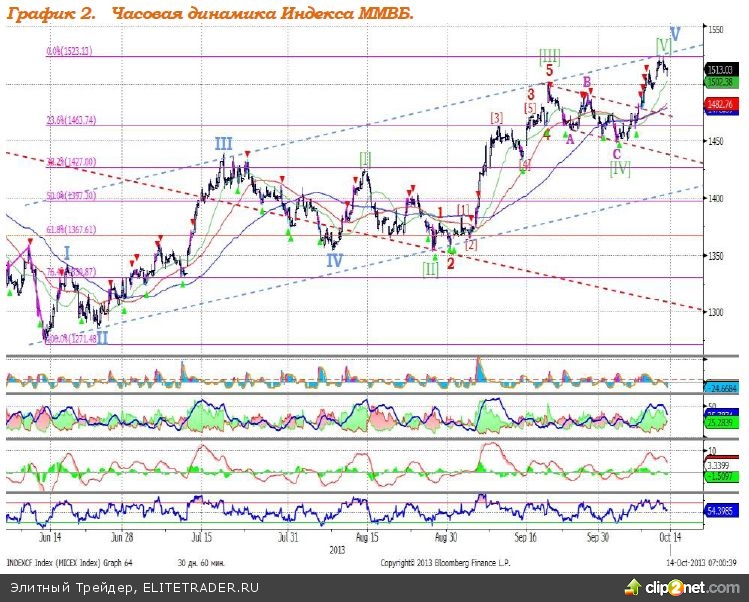Click the 1300 price axis label
The height and width of the screenshot is (602, 749).
click(x=717, y=312)
